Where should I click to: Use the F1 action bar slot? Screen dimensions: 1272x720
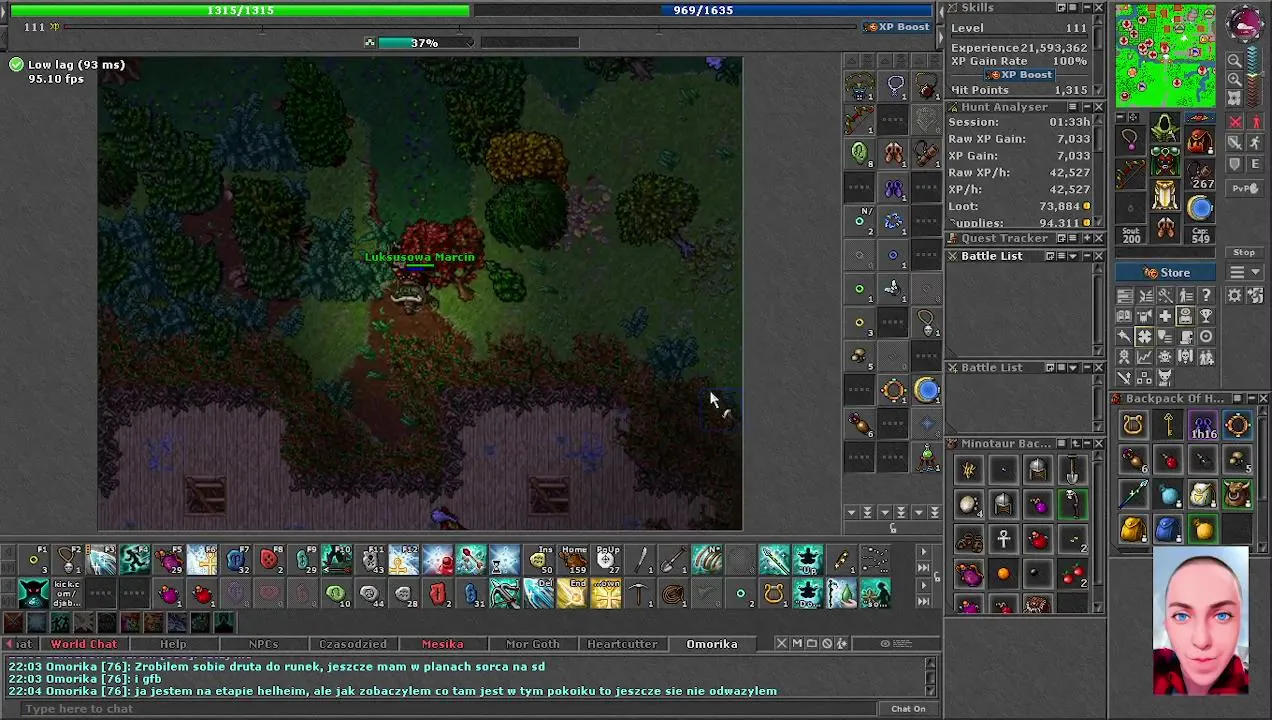(33, 559)
